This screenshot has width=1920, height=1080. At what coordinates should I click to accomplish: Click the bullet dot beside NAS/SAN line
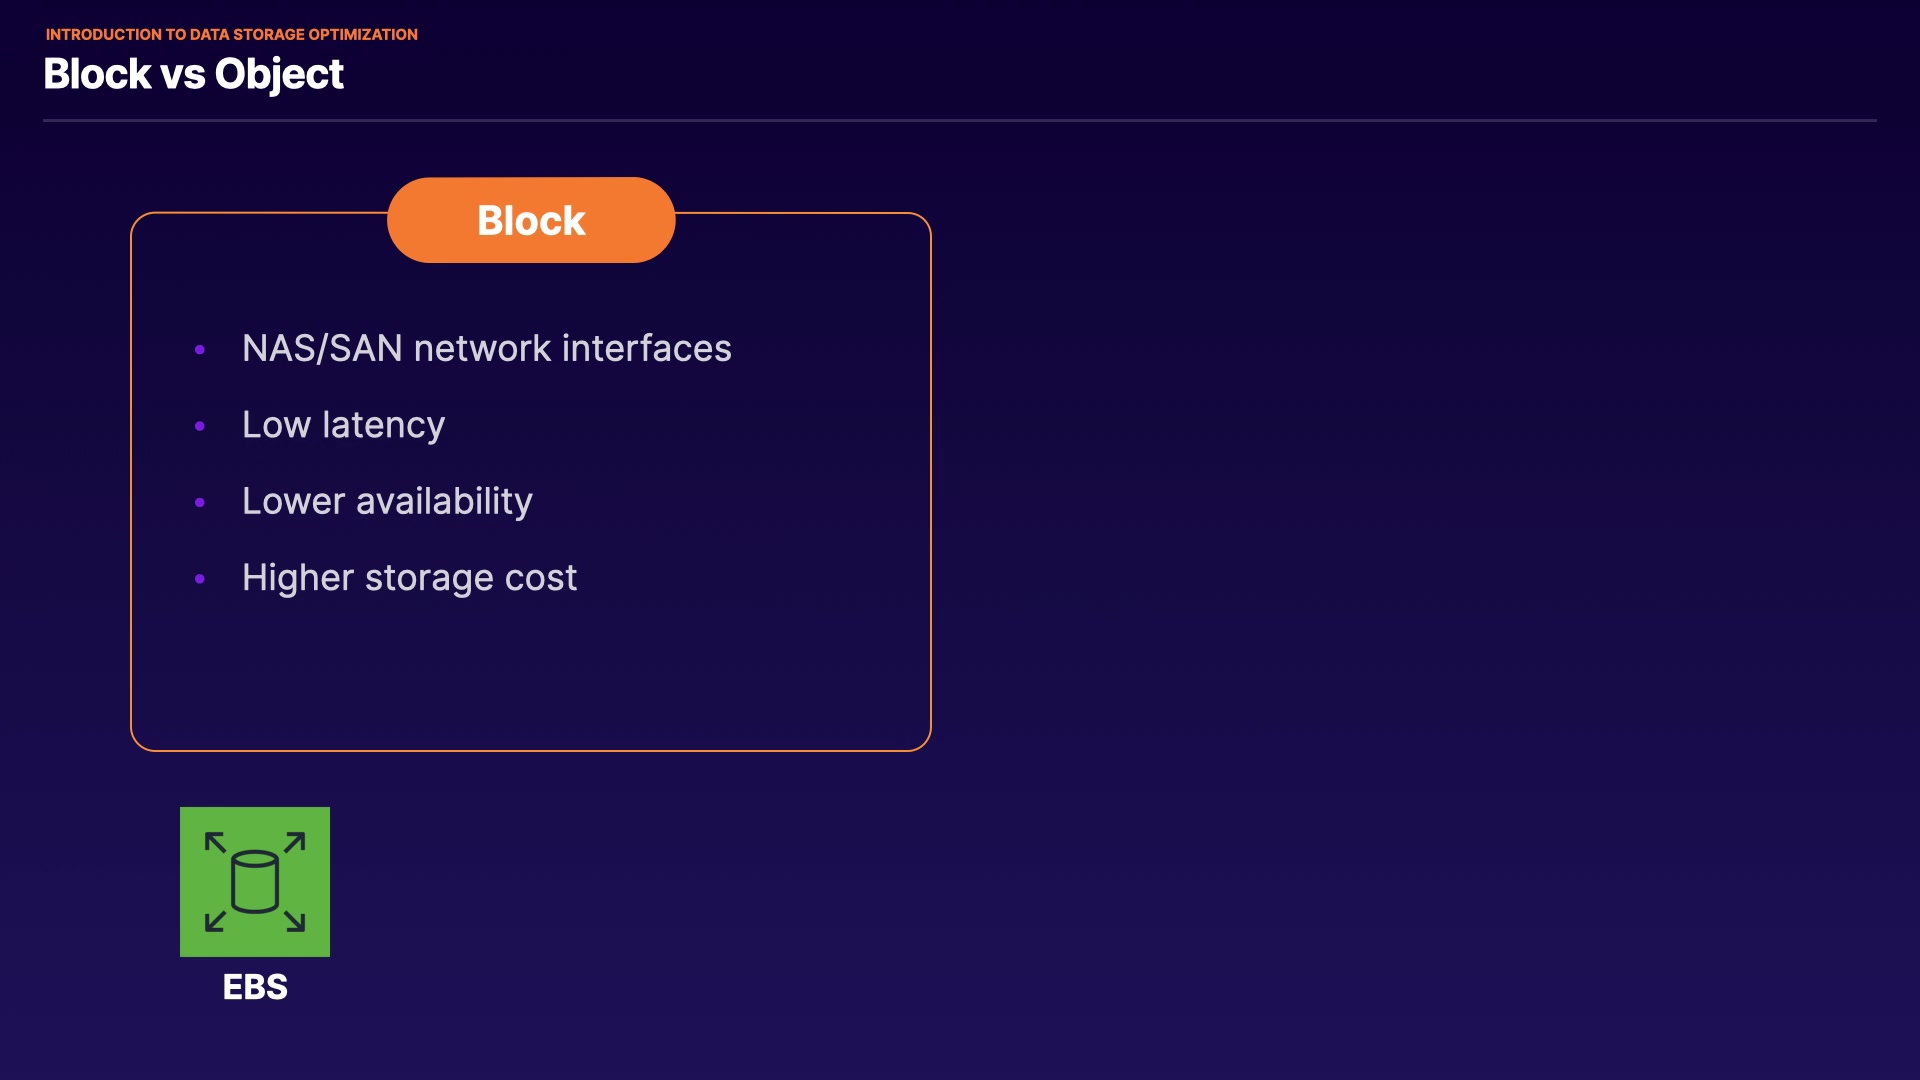(x=200, y=349)
